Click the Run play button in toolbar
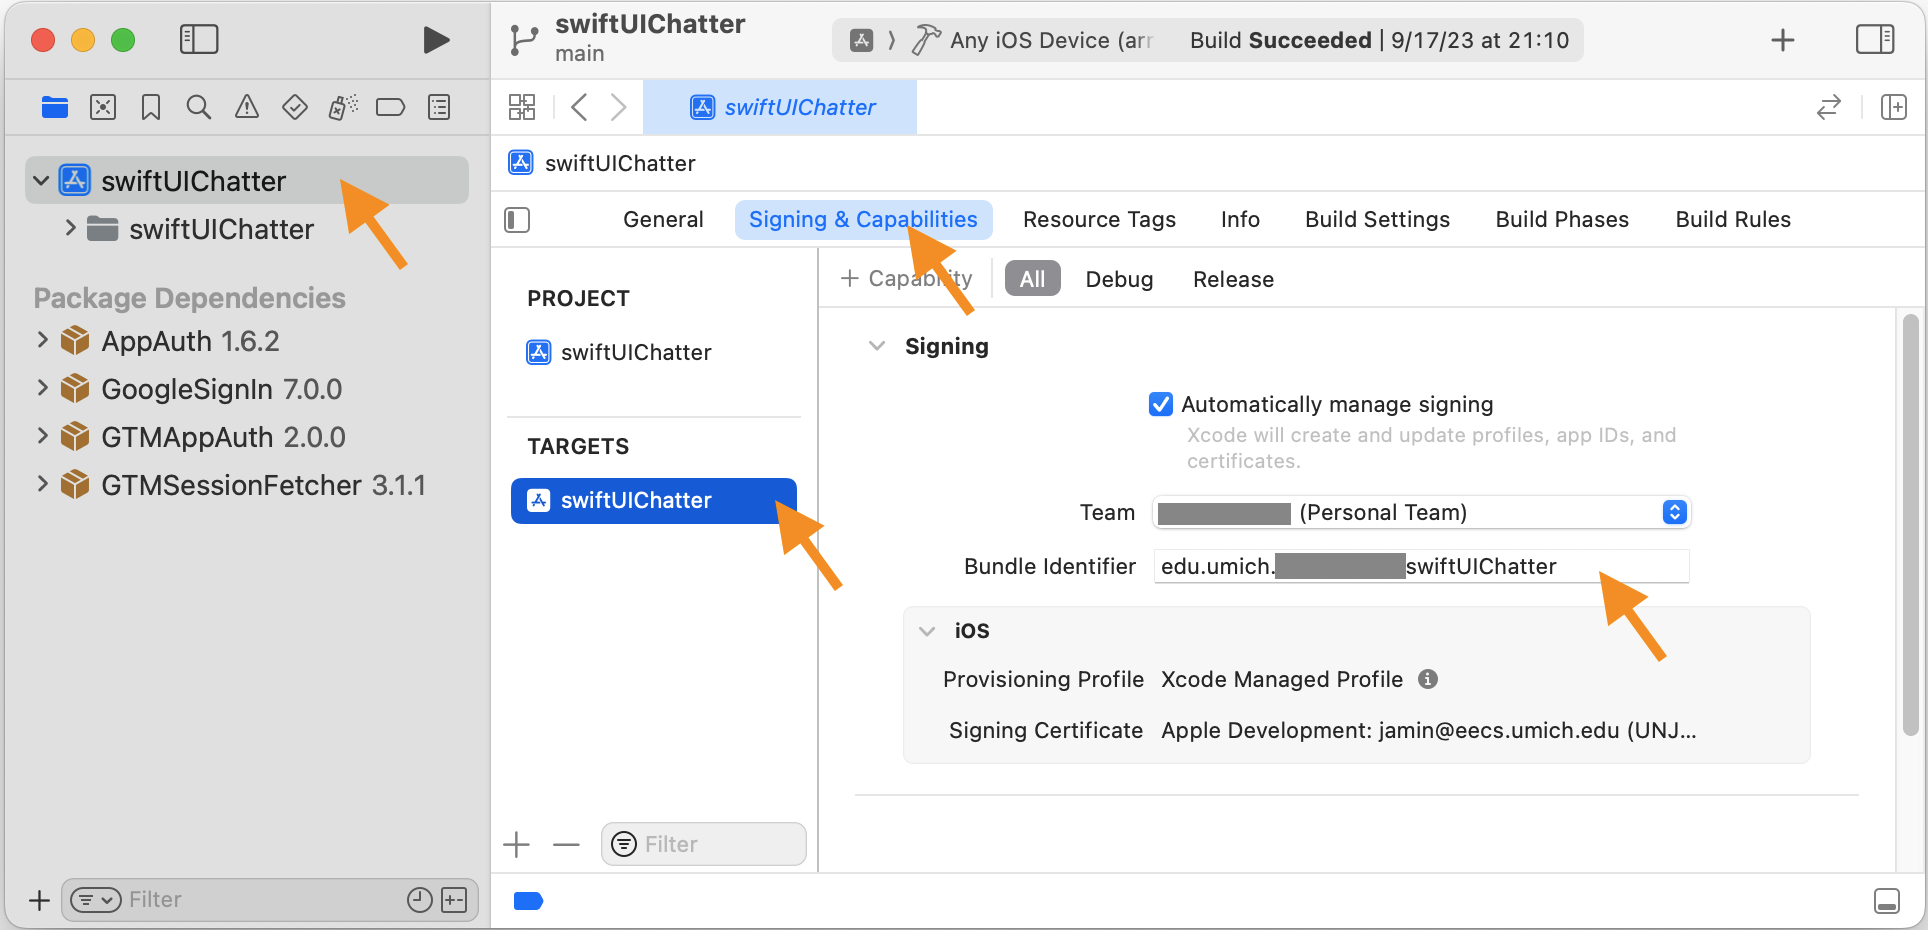Image resolution: width=1928 pixels, height=930 pixels. tap(435, 40)
